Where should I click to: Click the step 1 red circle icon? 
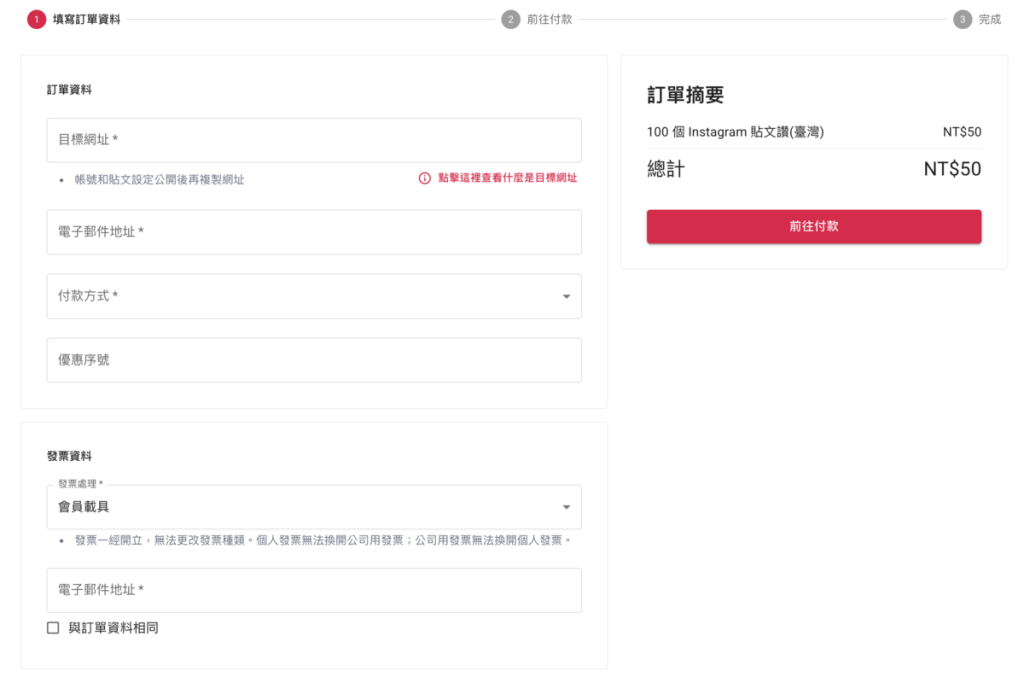37,20
